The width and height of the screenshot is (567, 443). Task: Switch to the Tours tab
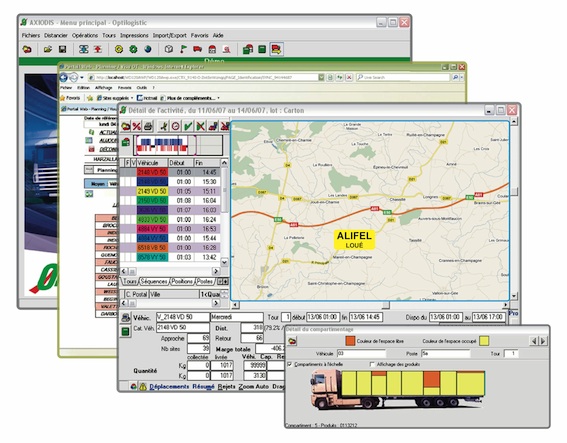130,281
